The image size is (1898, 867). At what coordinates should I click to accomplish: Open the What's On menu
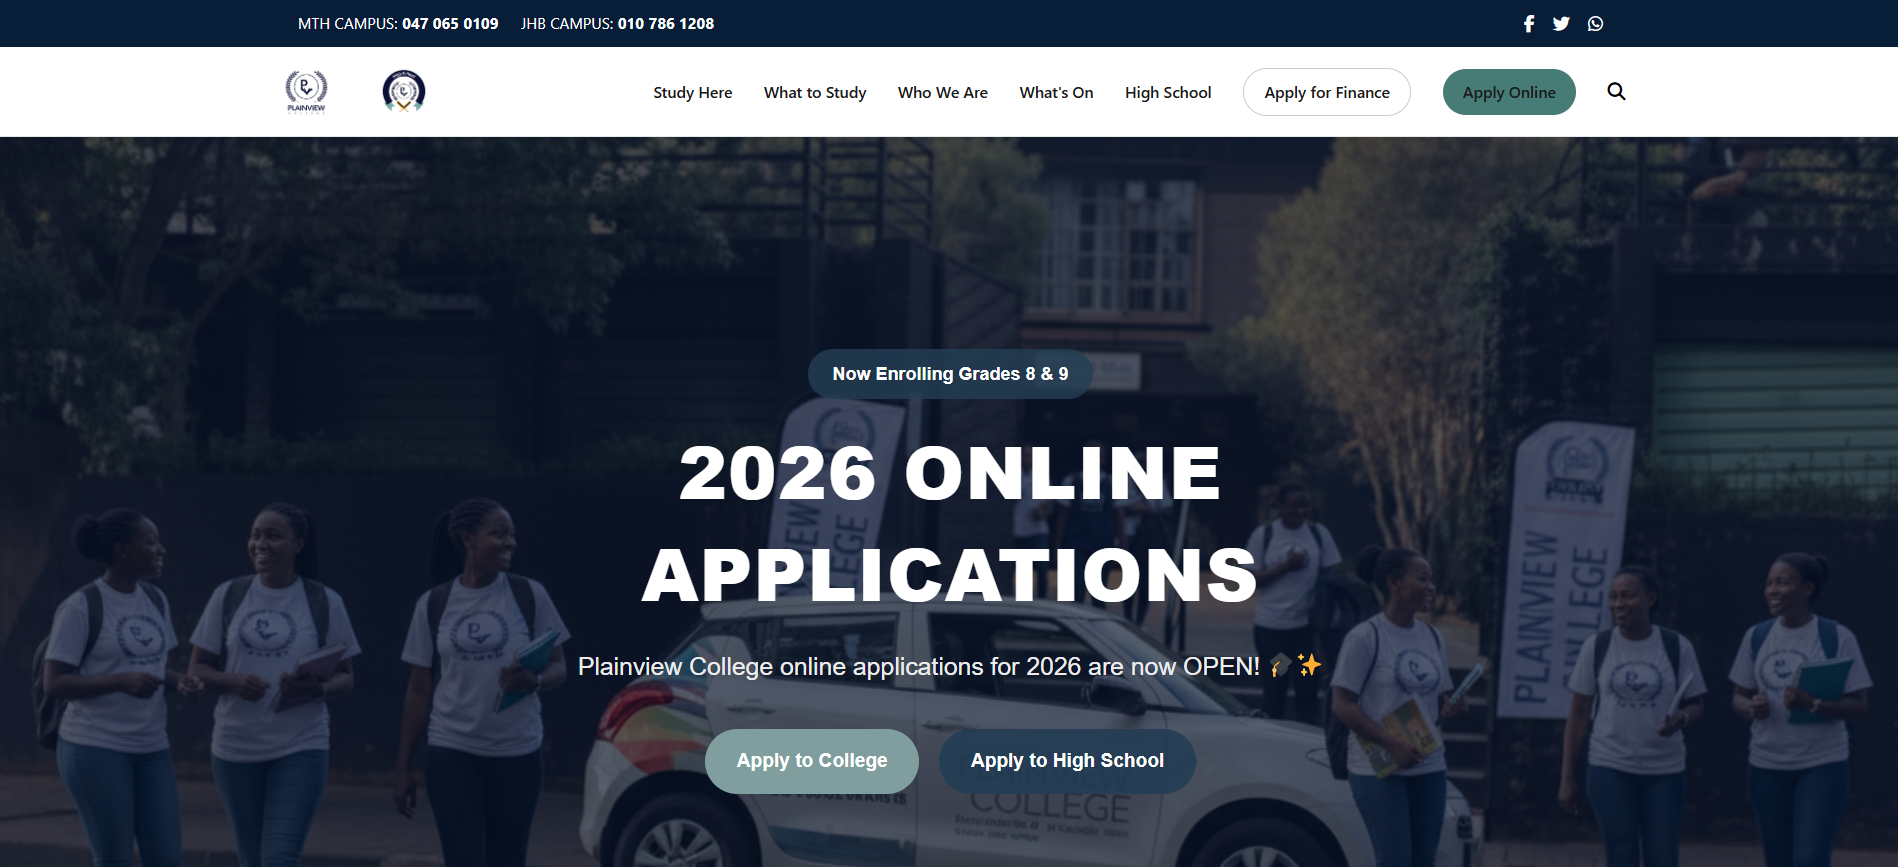[x=1056, y=92]
